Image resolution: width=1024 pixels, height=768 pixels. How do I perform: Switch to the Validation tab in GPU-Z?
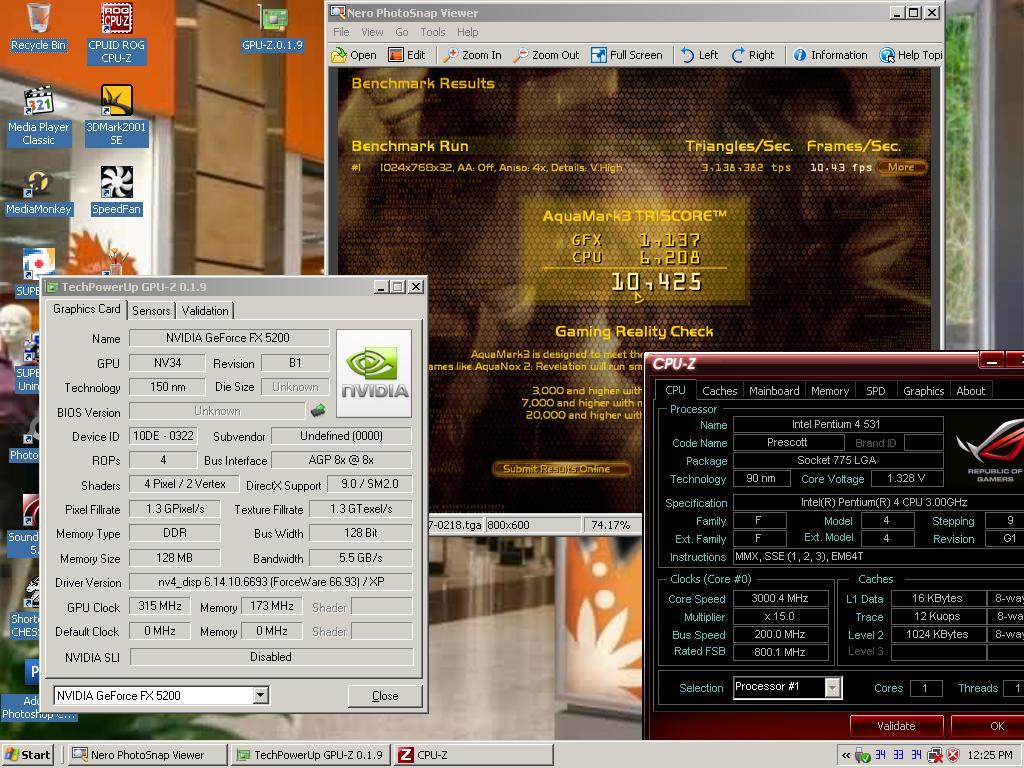click(x=205, y=311)
